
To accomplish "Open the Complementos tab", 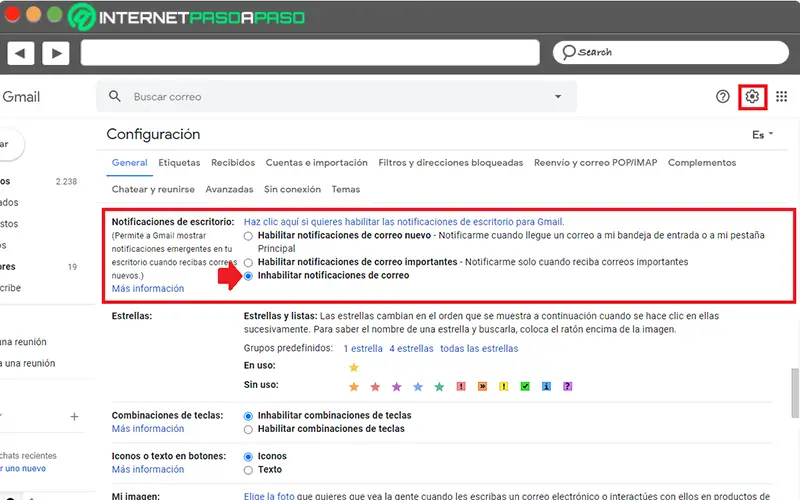I will click(x=702, y=163).
